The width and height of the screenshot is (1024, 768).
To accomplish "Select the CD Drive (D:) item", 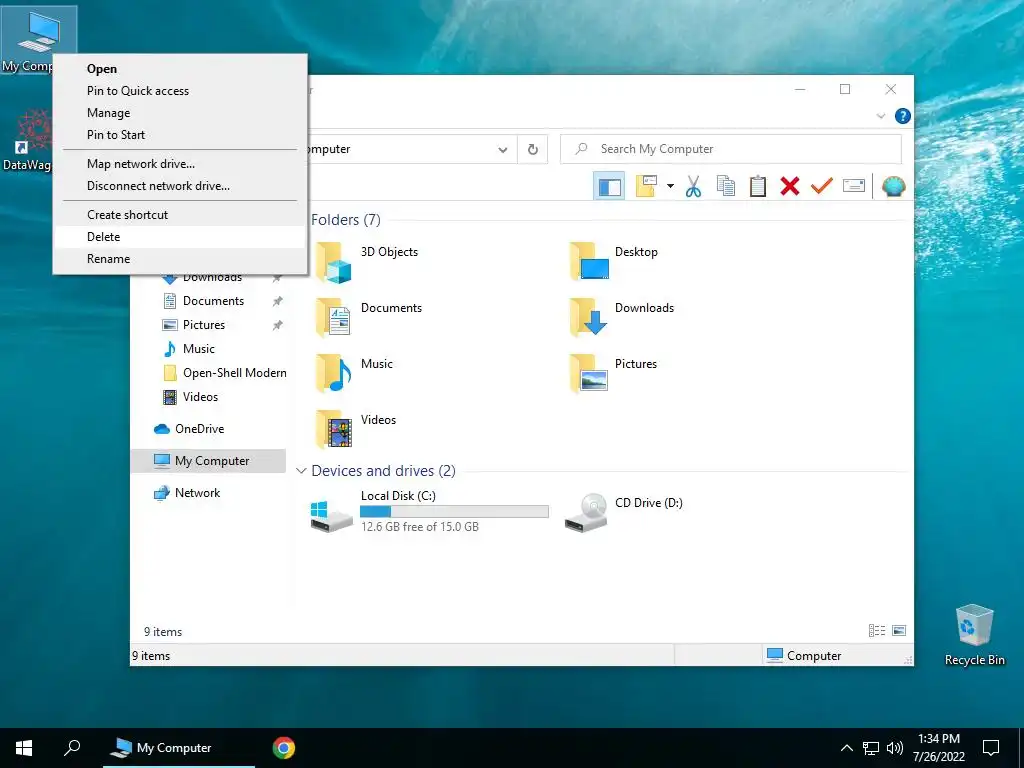I will point(624,513).
